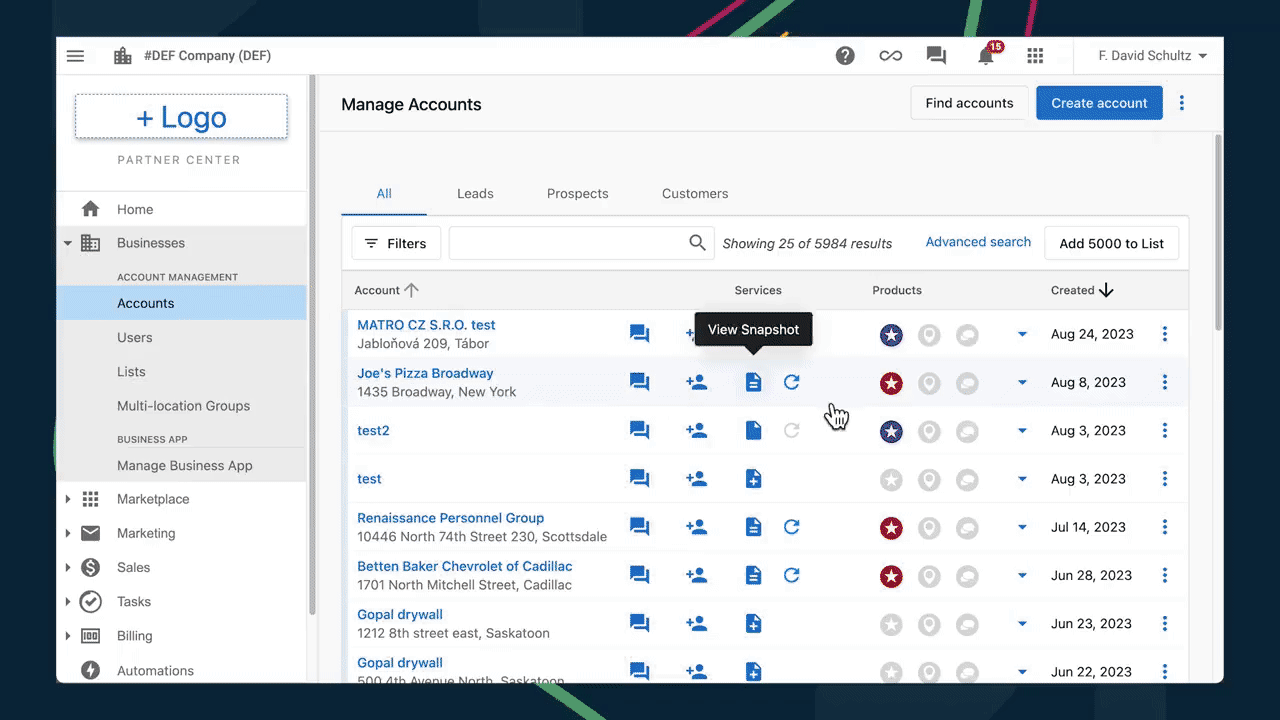
Task: Click the inactive social product icon on the test row
Action: [967, 479]
